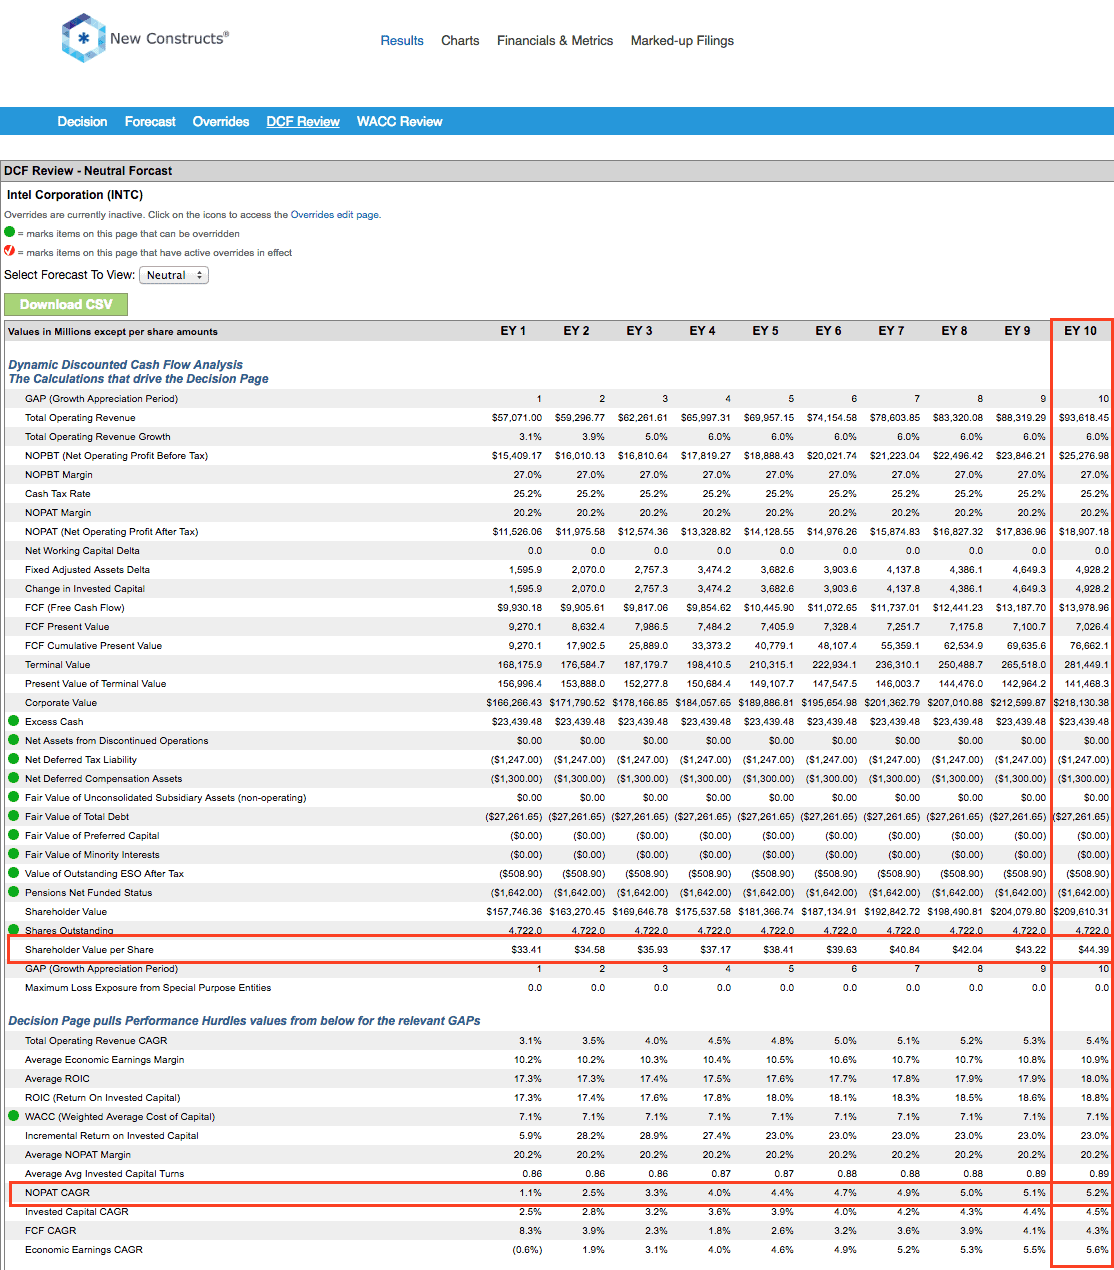Click Shareholder Value per Share row label
The height and width of the screenshot is (1270, 1114).
pos(89,949)
